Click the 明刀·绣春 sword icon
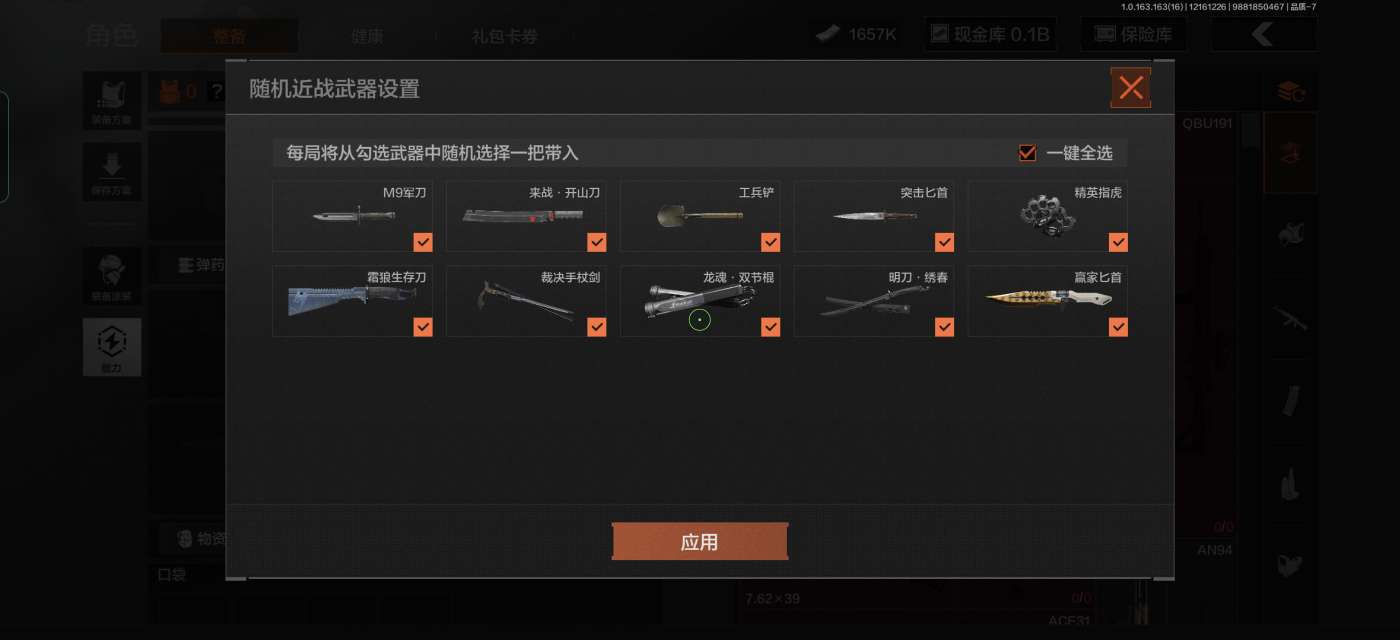 click(x=870, y=301)
